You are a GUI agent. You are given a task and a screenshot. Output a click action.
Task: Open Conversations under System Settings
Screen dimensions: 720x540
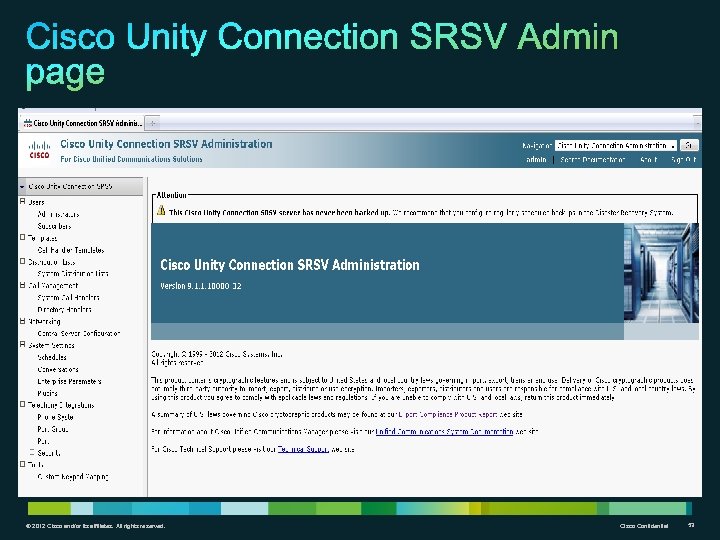click(58, 369)
